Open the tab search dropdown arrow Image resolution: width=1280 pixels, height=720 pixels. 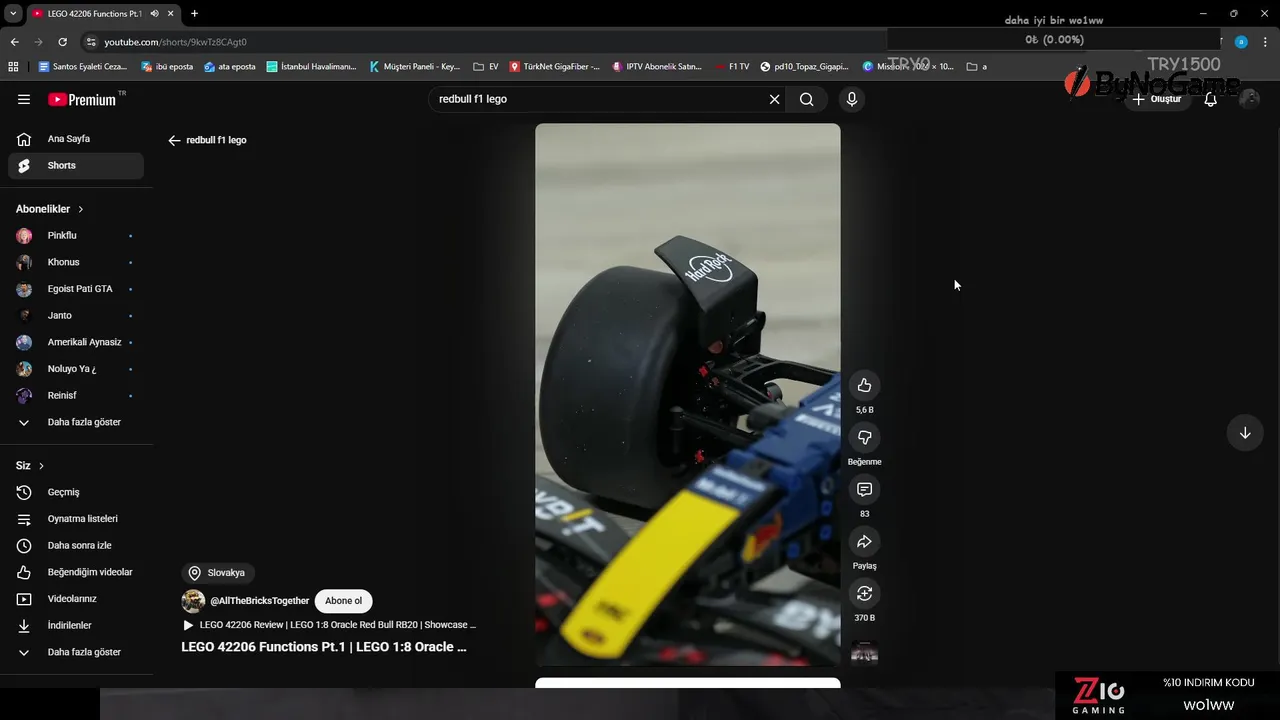tap(12, 13)
